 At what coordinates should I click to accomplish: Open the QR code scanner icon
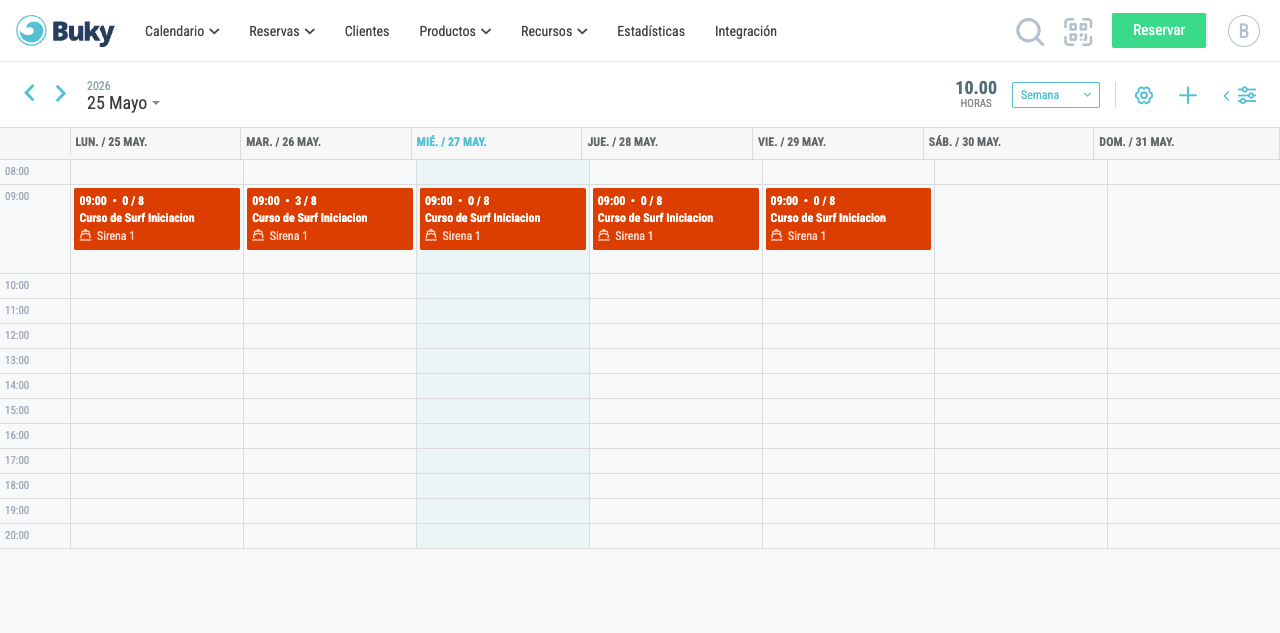(x=1078, y=32)
